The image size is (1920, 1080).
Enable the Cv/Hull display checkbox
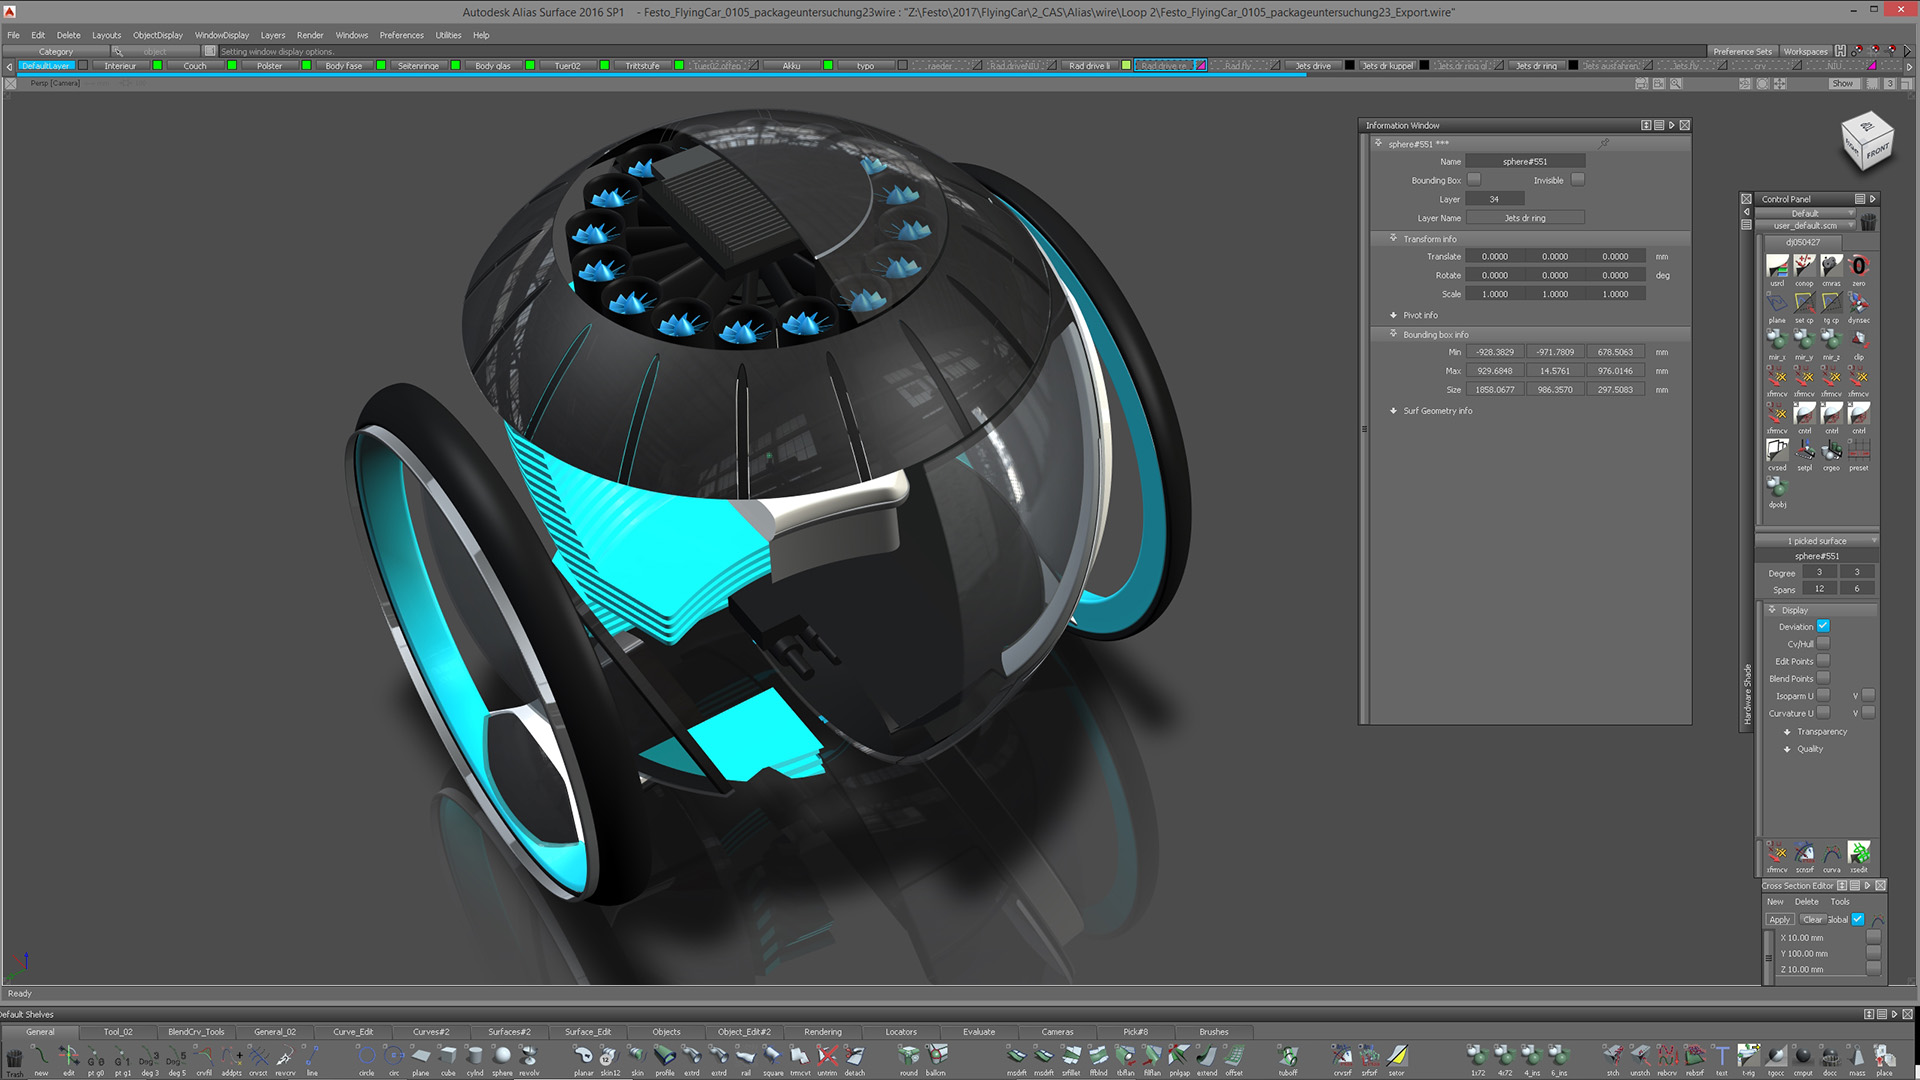tap(1823, 643)
